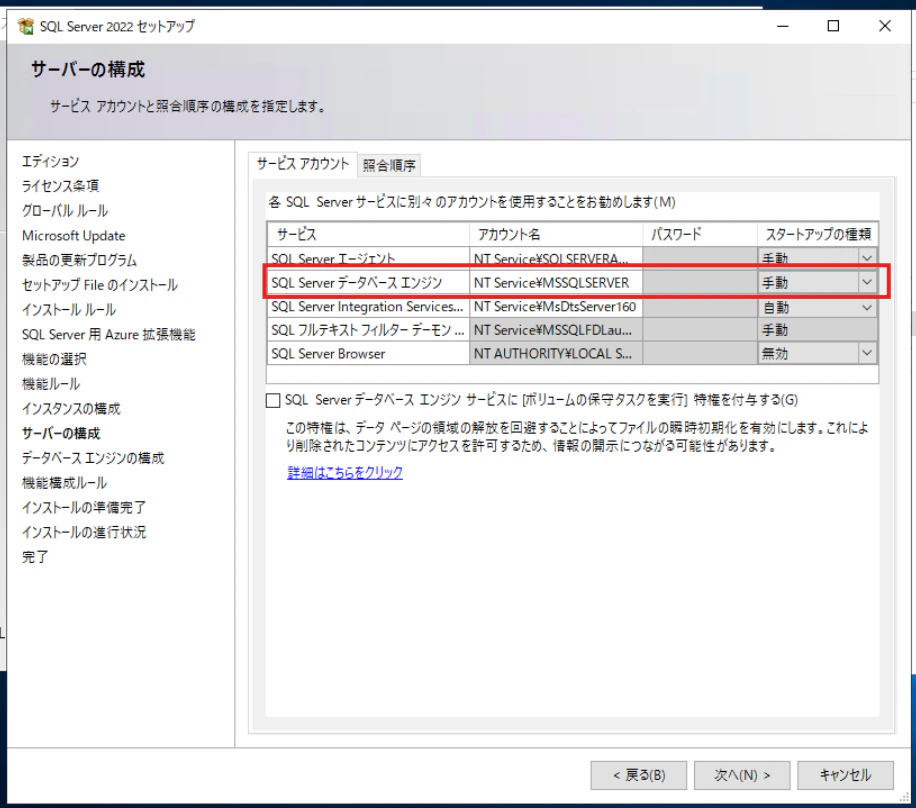Image resolution: width=916 pixels, height=808 pixels.
Task: Select エディション in the setup steps list
Action: [50, 161]
